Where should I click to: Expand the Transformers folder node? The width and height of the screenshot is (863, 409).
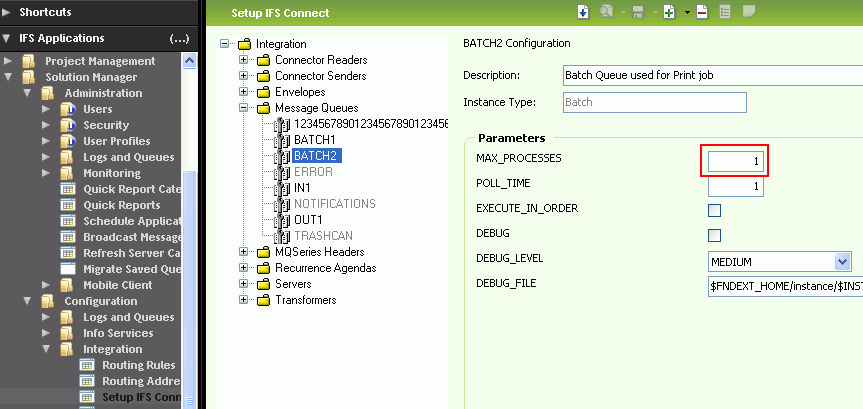(x=243, y=300)
